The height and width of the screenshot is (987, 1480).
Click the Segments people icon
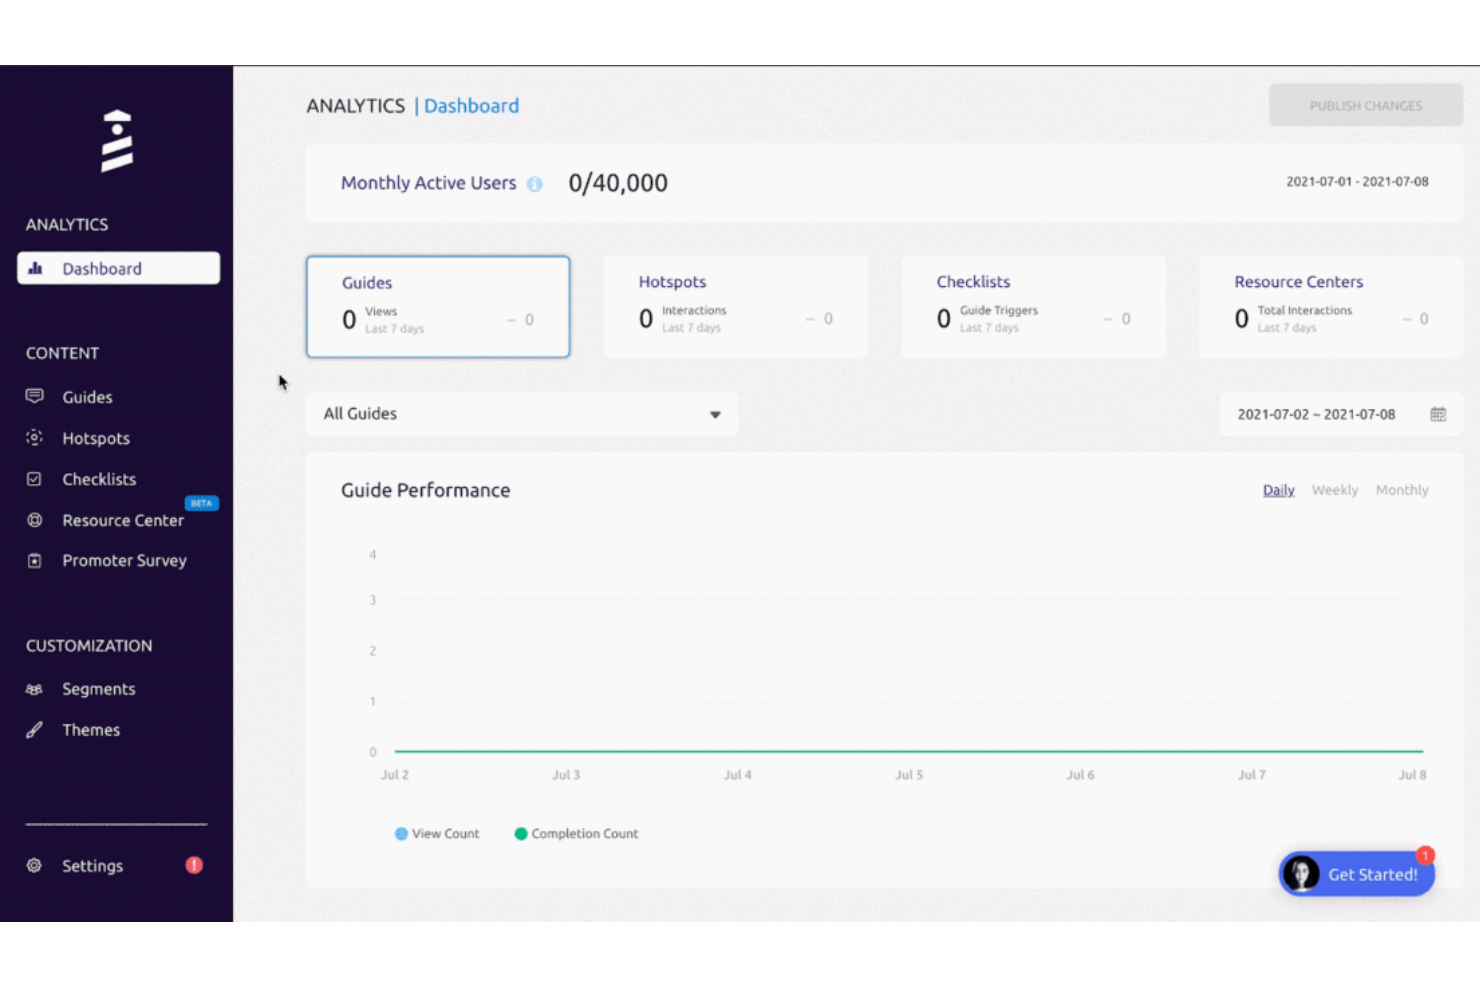click(x=35, y=689)
